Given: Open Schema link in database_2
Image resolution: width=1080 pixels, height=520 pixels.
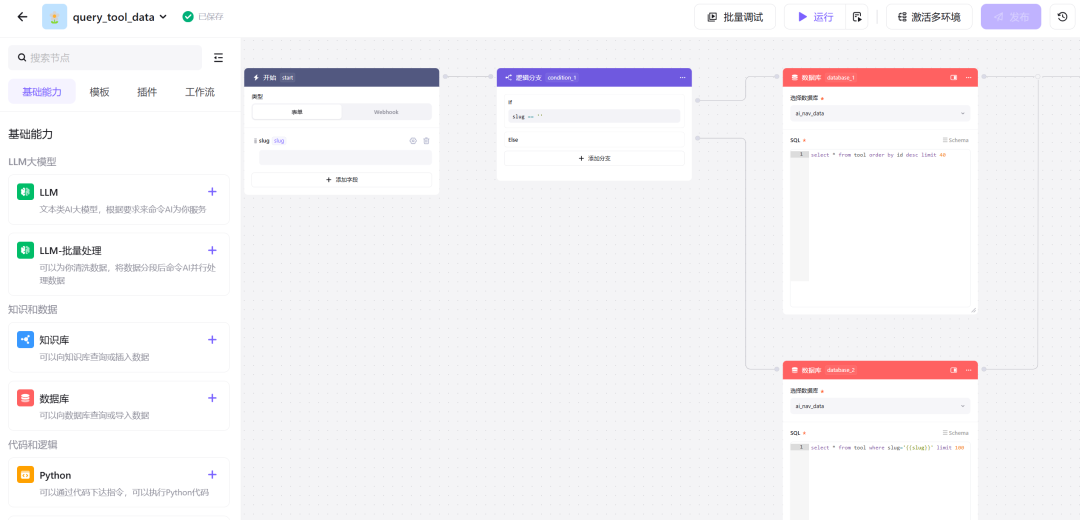Looking at the screenshot, I should pyautogui.click(x=955, y=433).
